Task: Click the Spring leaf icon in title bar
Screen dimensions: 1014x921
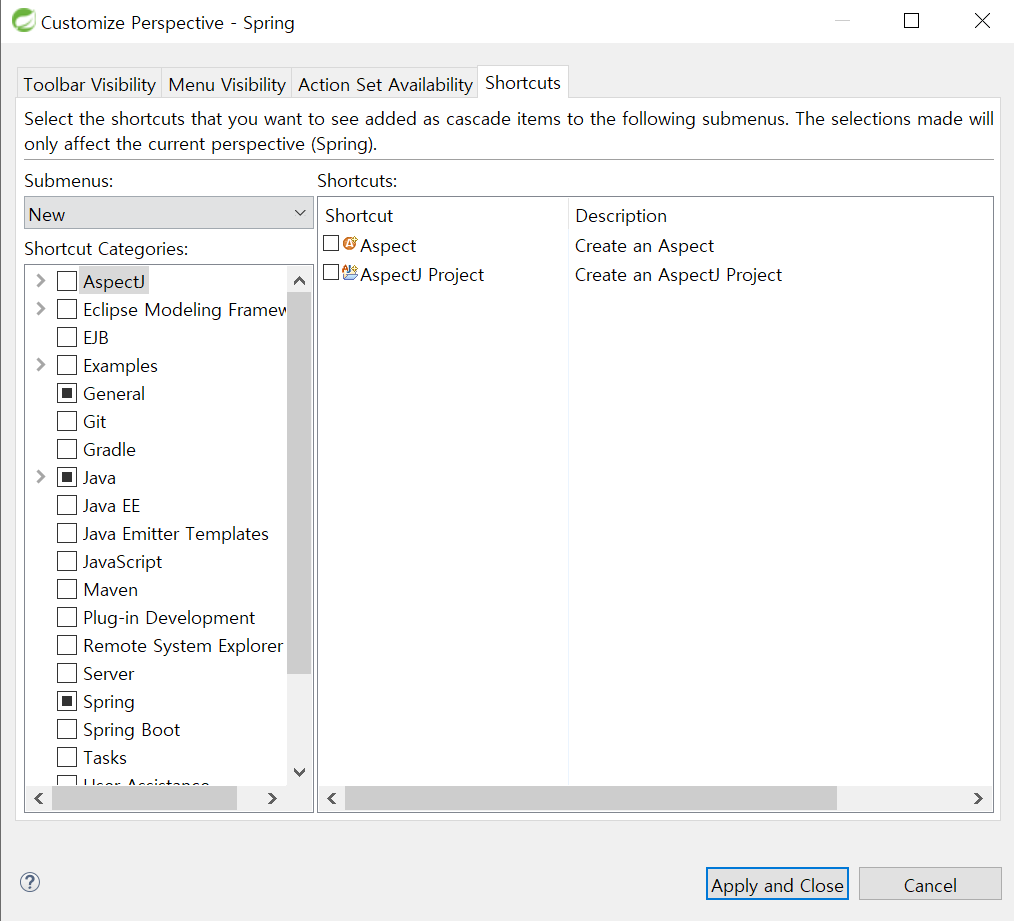Action: pos(24,20)
